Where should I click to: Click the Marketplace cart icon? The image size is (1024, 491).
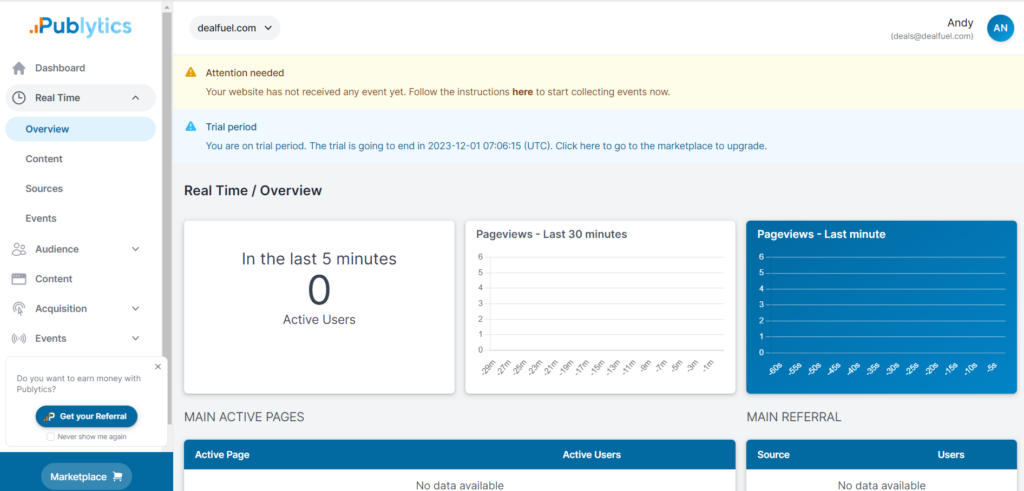tap(118, 477)
